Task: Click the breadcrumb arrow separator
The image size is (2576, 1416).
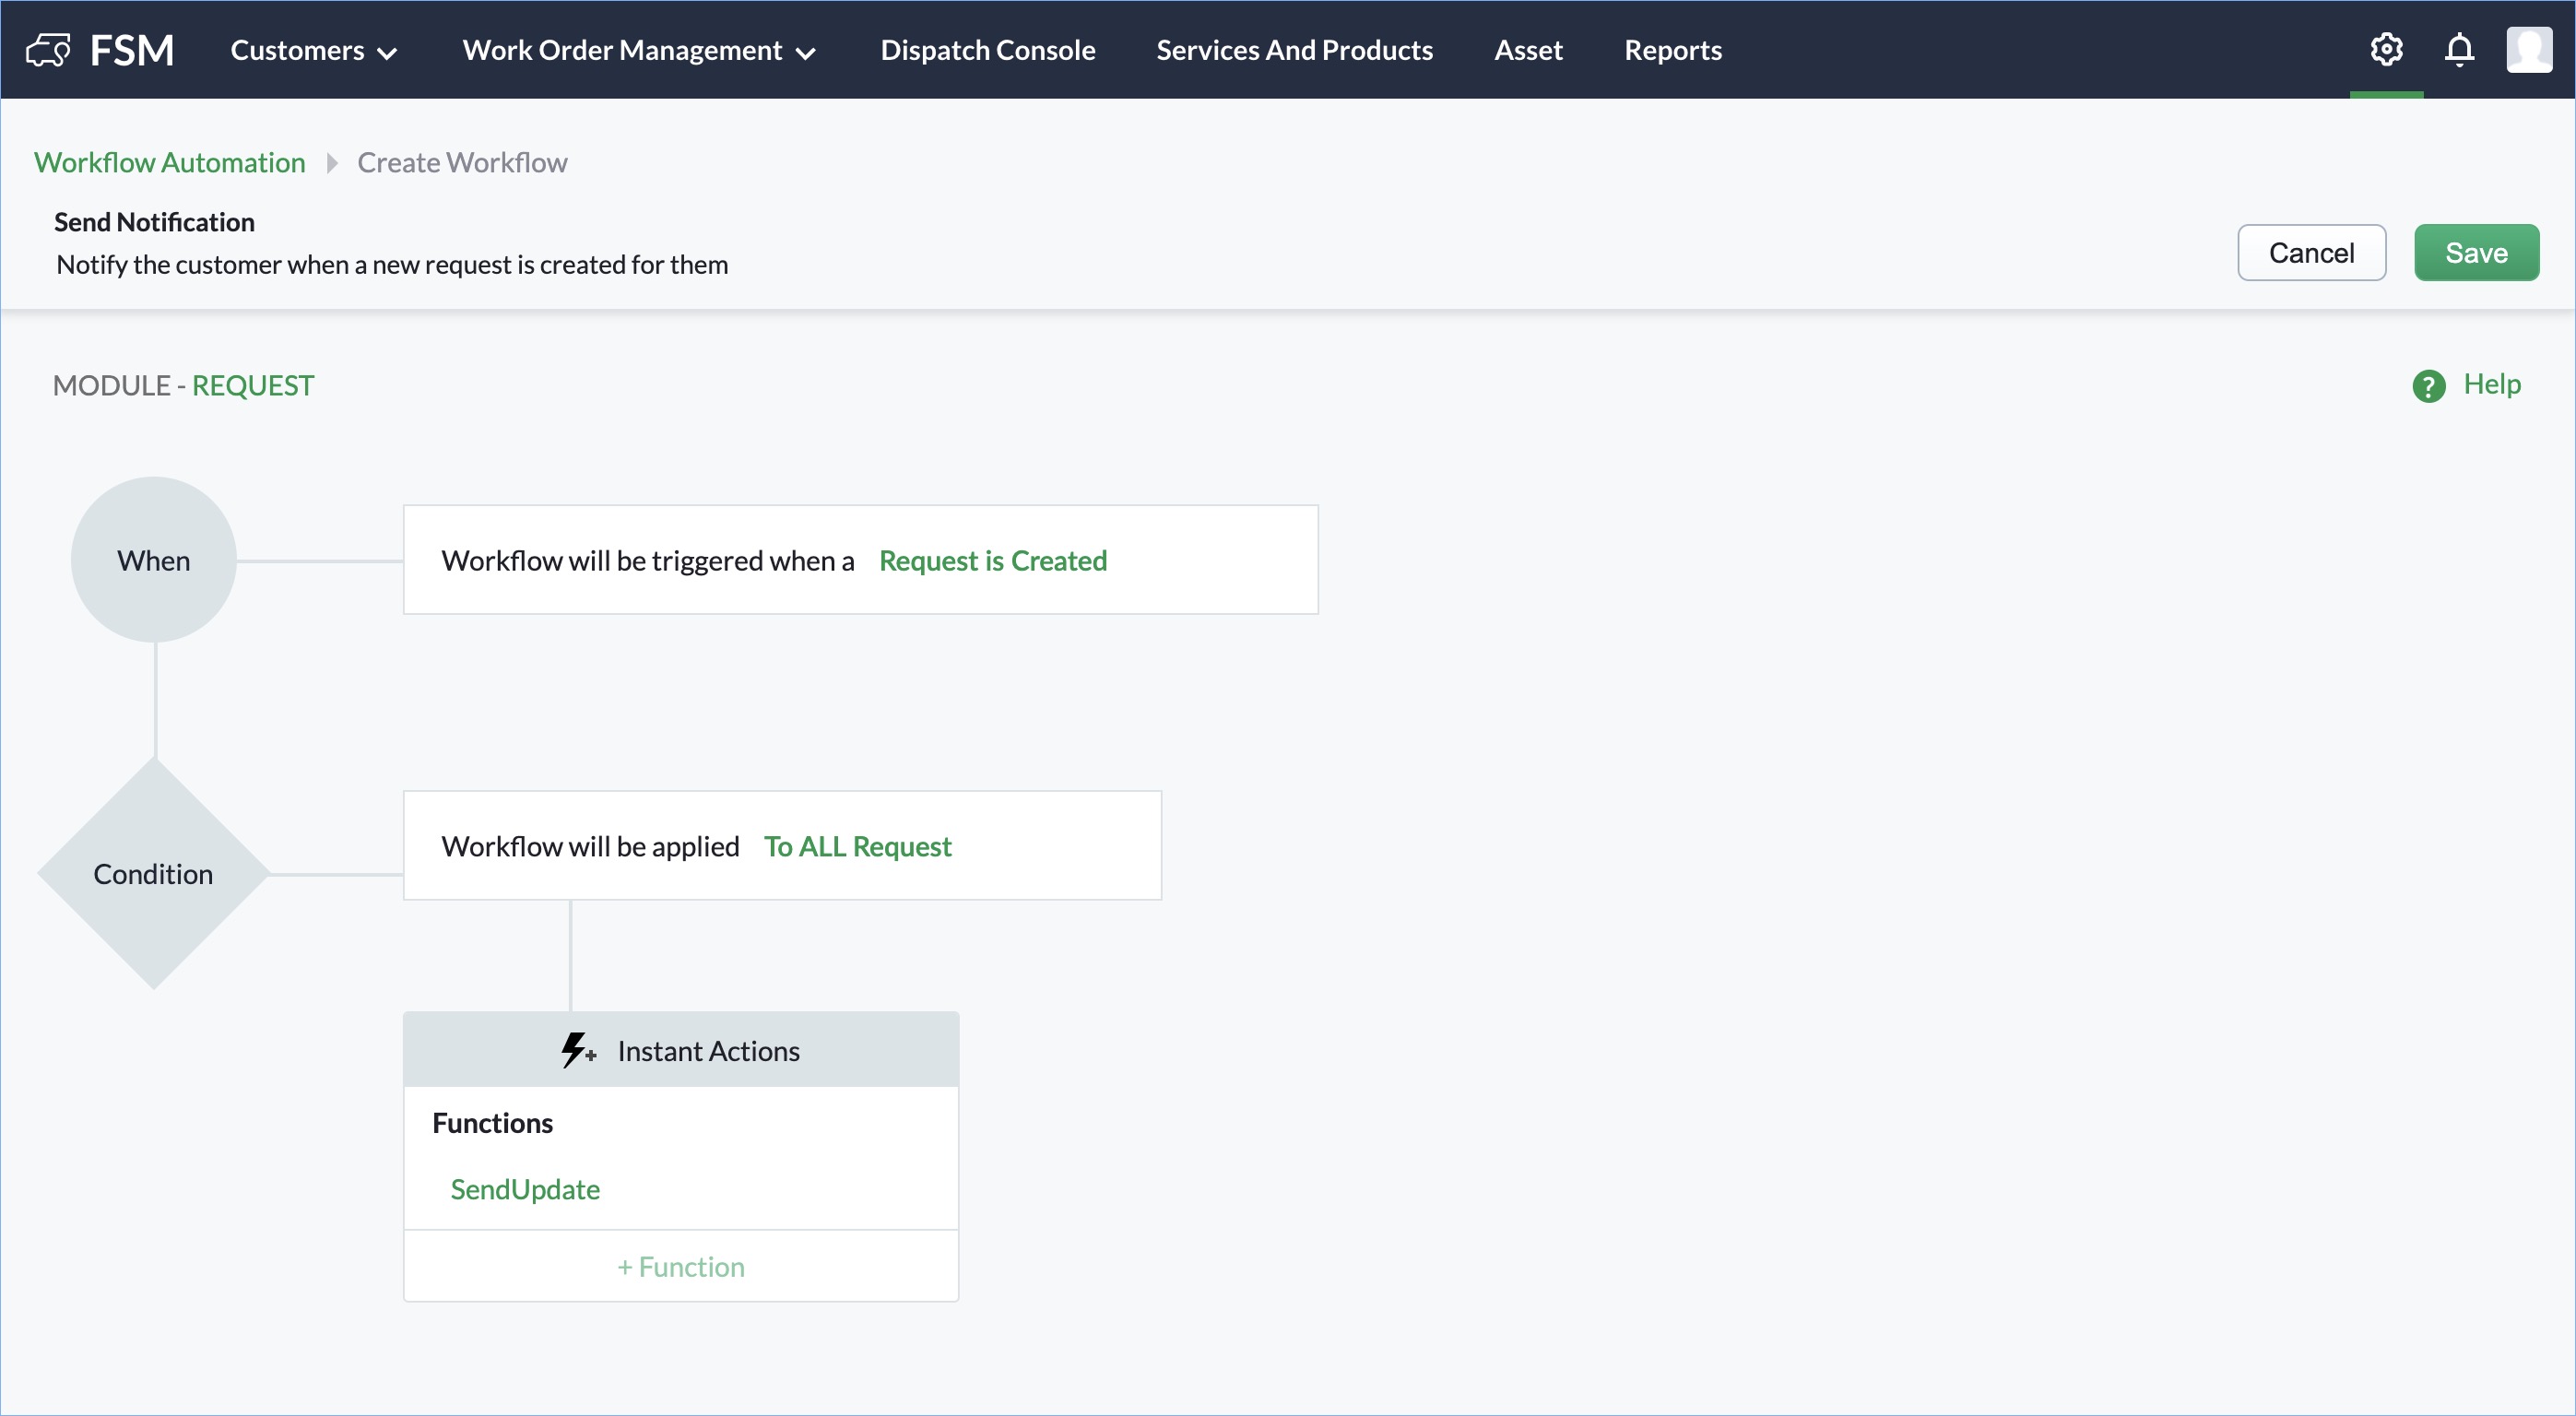Action: 332,163
